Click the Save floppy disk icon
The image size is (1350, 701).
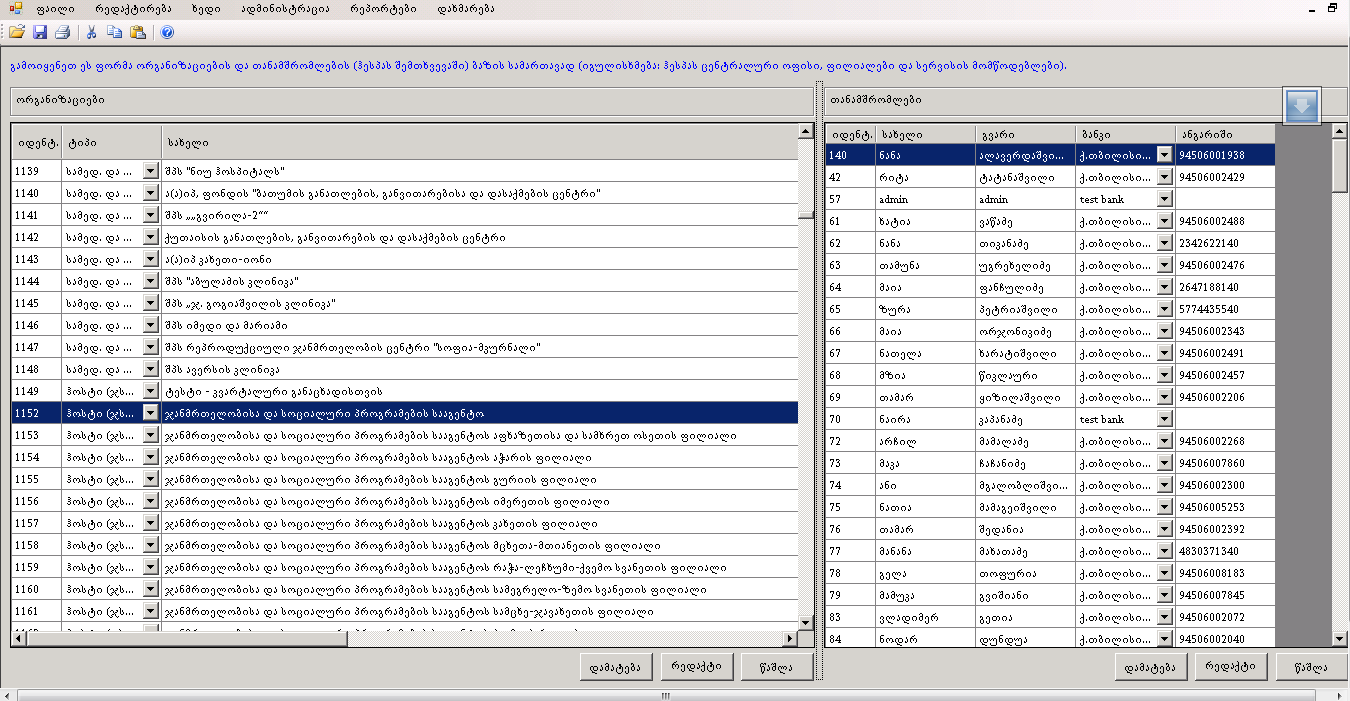click(x=40, y=32)
